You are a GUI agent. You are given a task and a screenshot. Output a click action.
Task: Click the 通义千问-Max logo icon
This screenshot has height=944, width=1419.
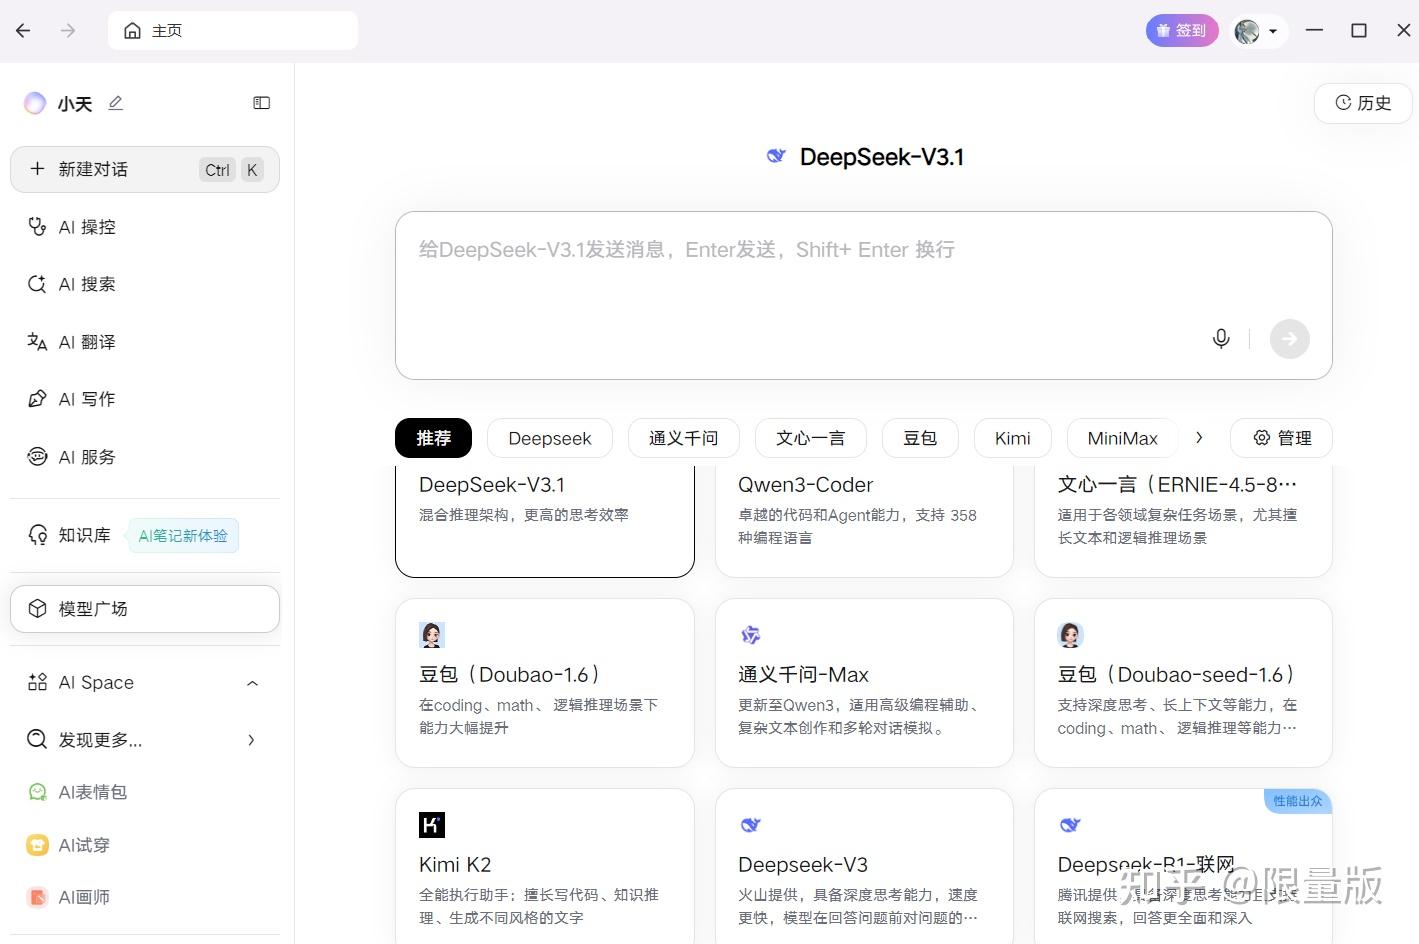(x=751, y=635)
